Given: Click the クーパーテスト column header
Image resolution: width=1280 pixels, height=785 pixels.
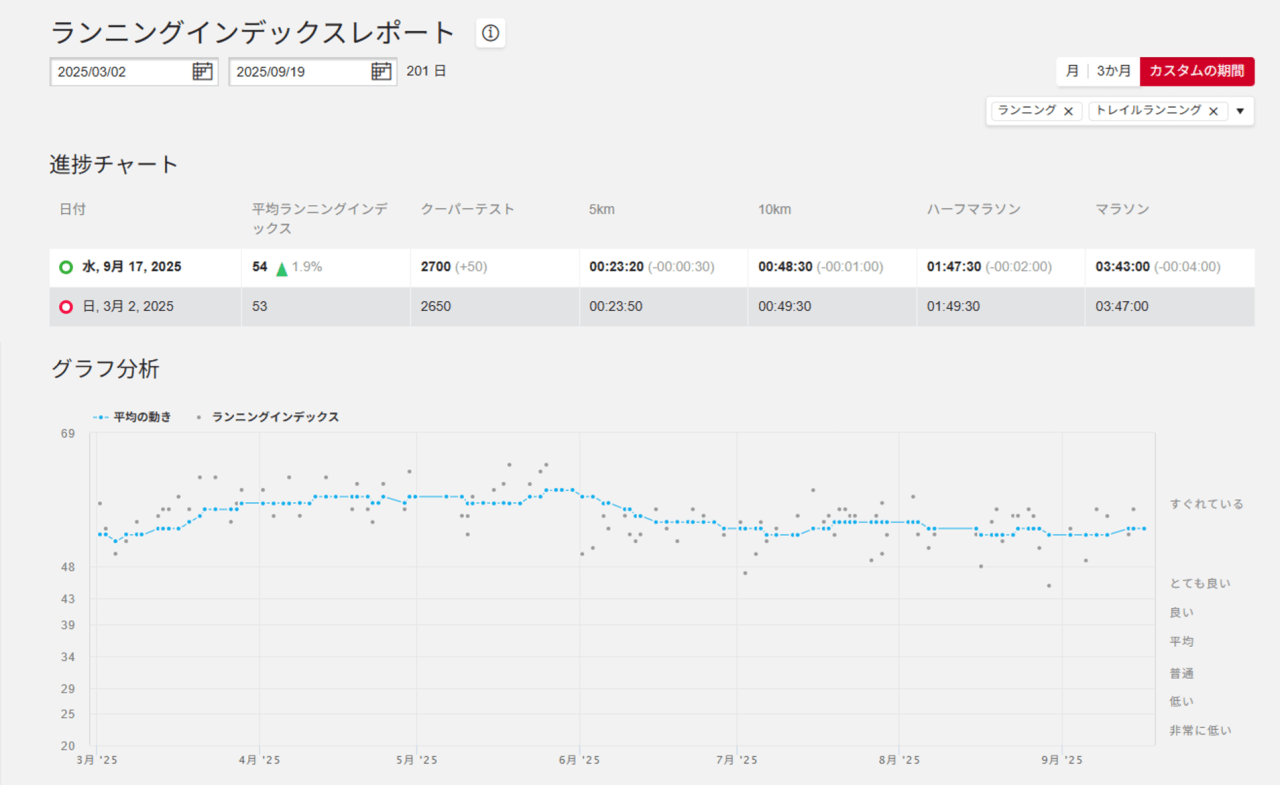Looking at the screenshot, I should click(x=467, y=209).
